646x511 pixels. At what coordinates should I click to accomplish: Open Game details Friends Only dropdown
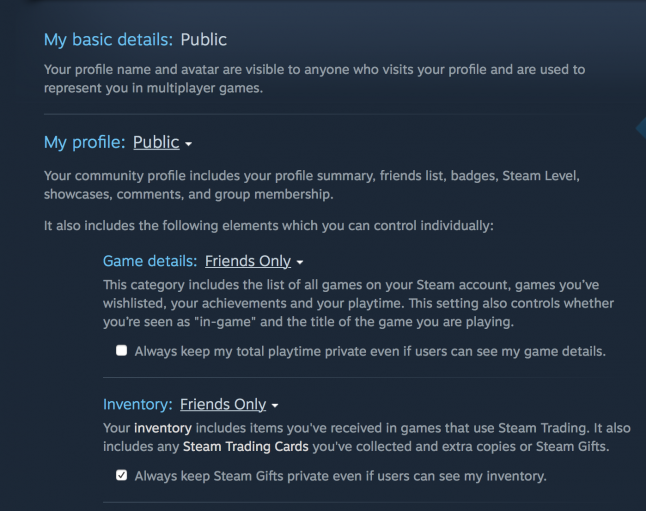(x=247, y=262)
